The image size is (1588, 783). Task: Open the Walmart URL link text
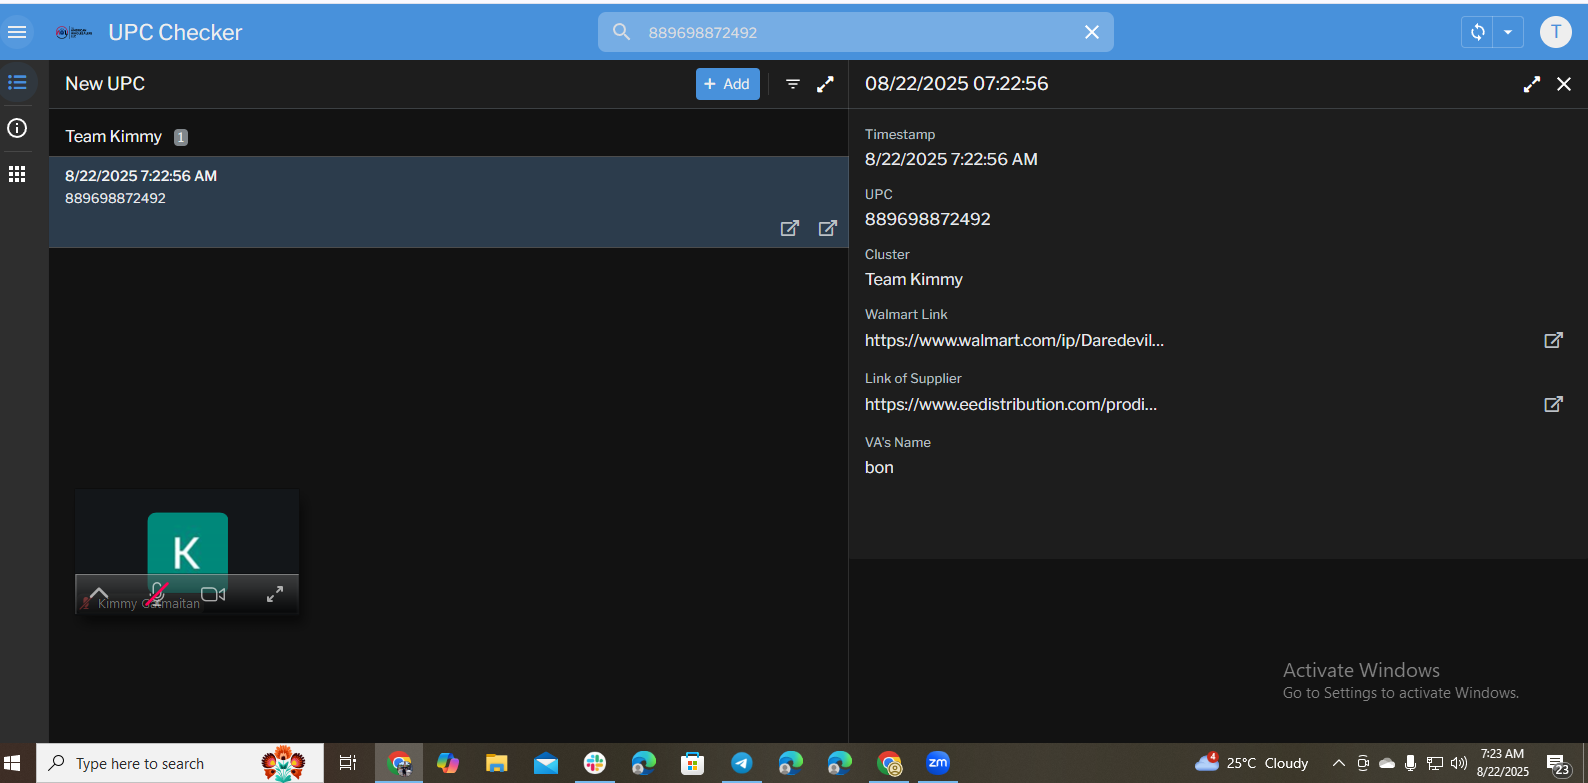tap(1014, 340)
